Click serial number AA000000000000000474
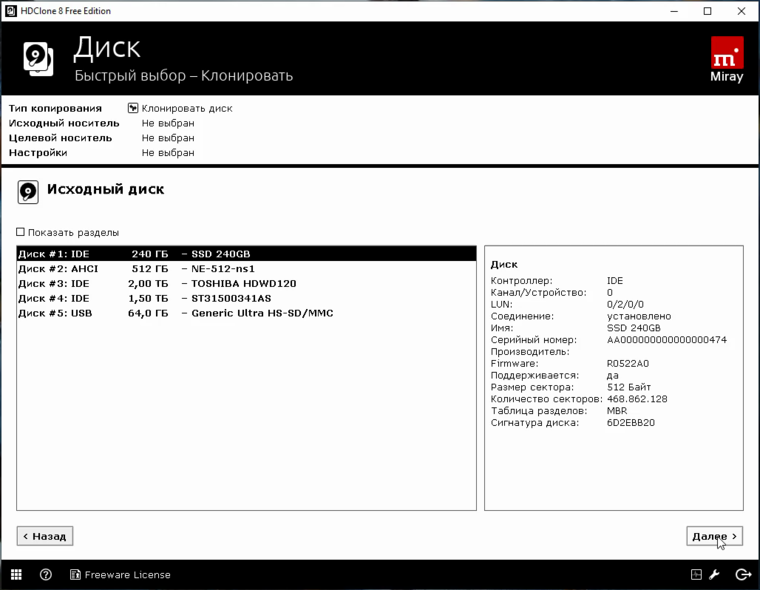The width and height of the screenshot is (760, 590). pos(666,340)
